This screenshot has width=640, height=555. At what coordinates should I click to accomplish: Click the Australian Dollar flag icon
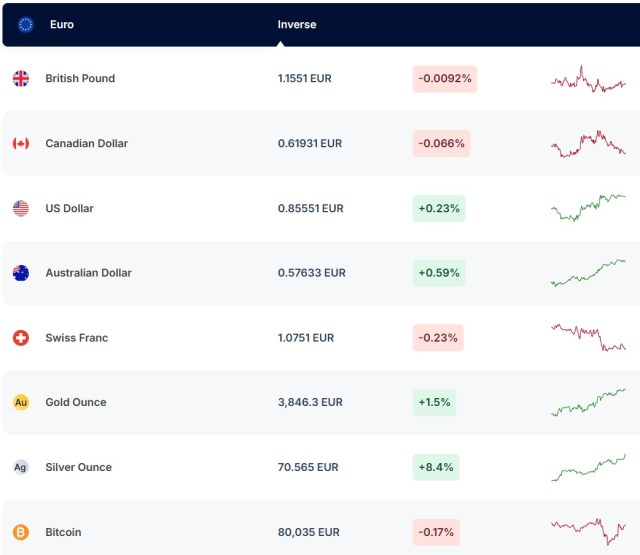click(x=21, y=273)
